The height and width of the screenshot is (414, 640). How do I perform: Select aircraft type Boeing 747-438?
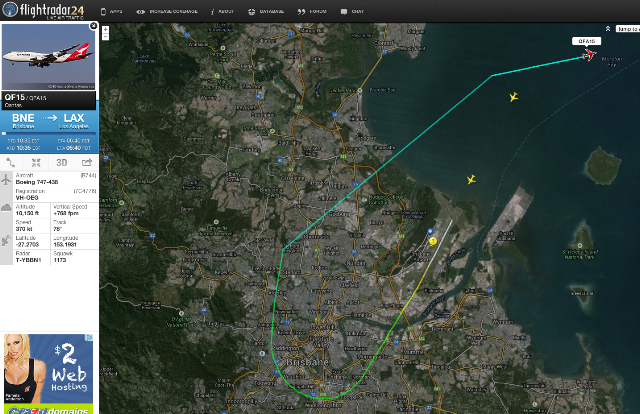(37, 182)
